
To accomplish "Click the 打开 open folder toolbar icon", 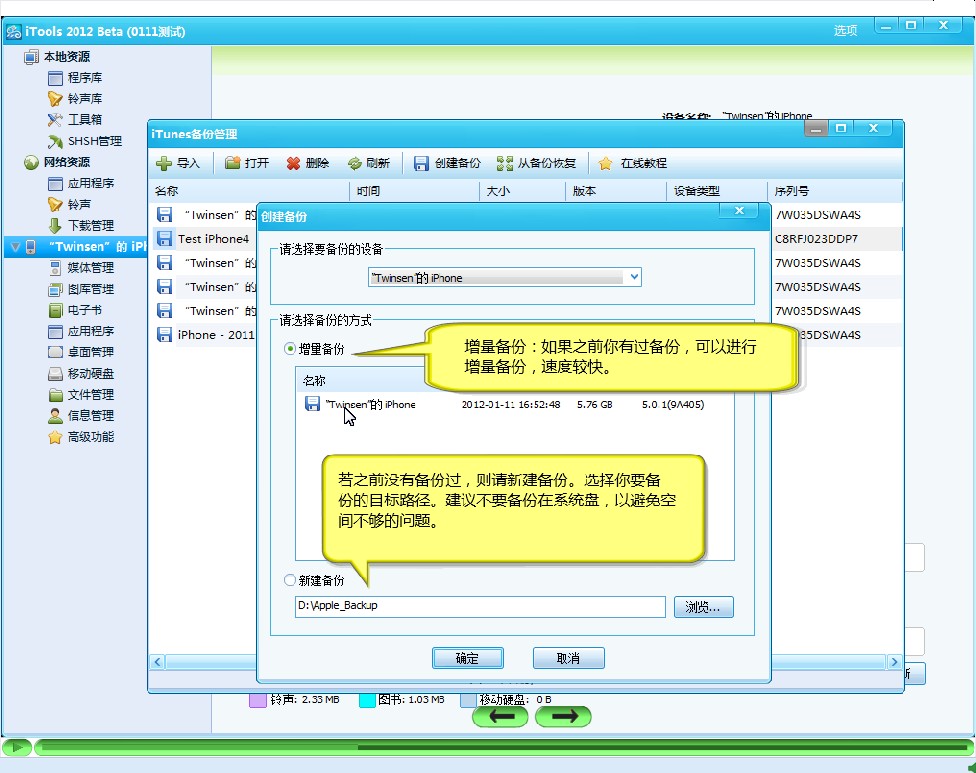I will pos(232,163).
